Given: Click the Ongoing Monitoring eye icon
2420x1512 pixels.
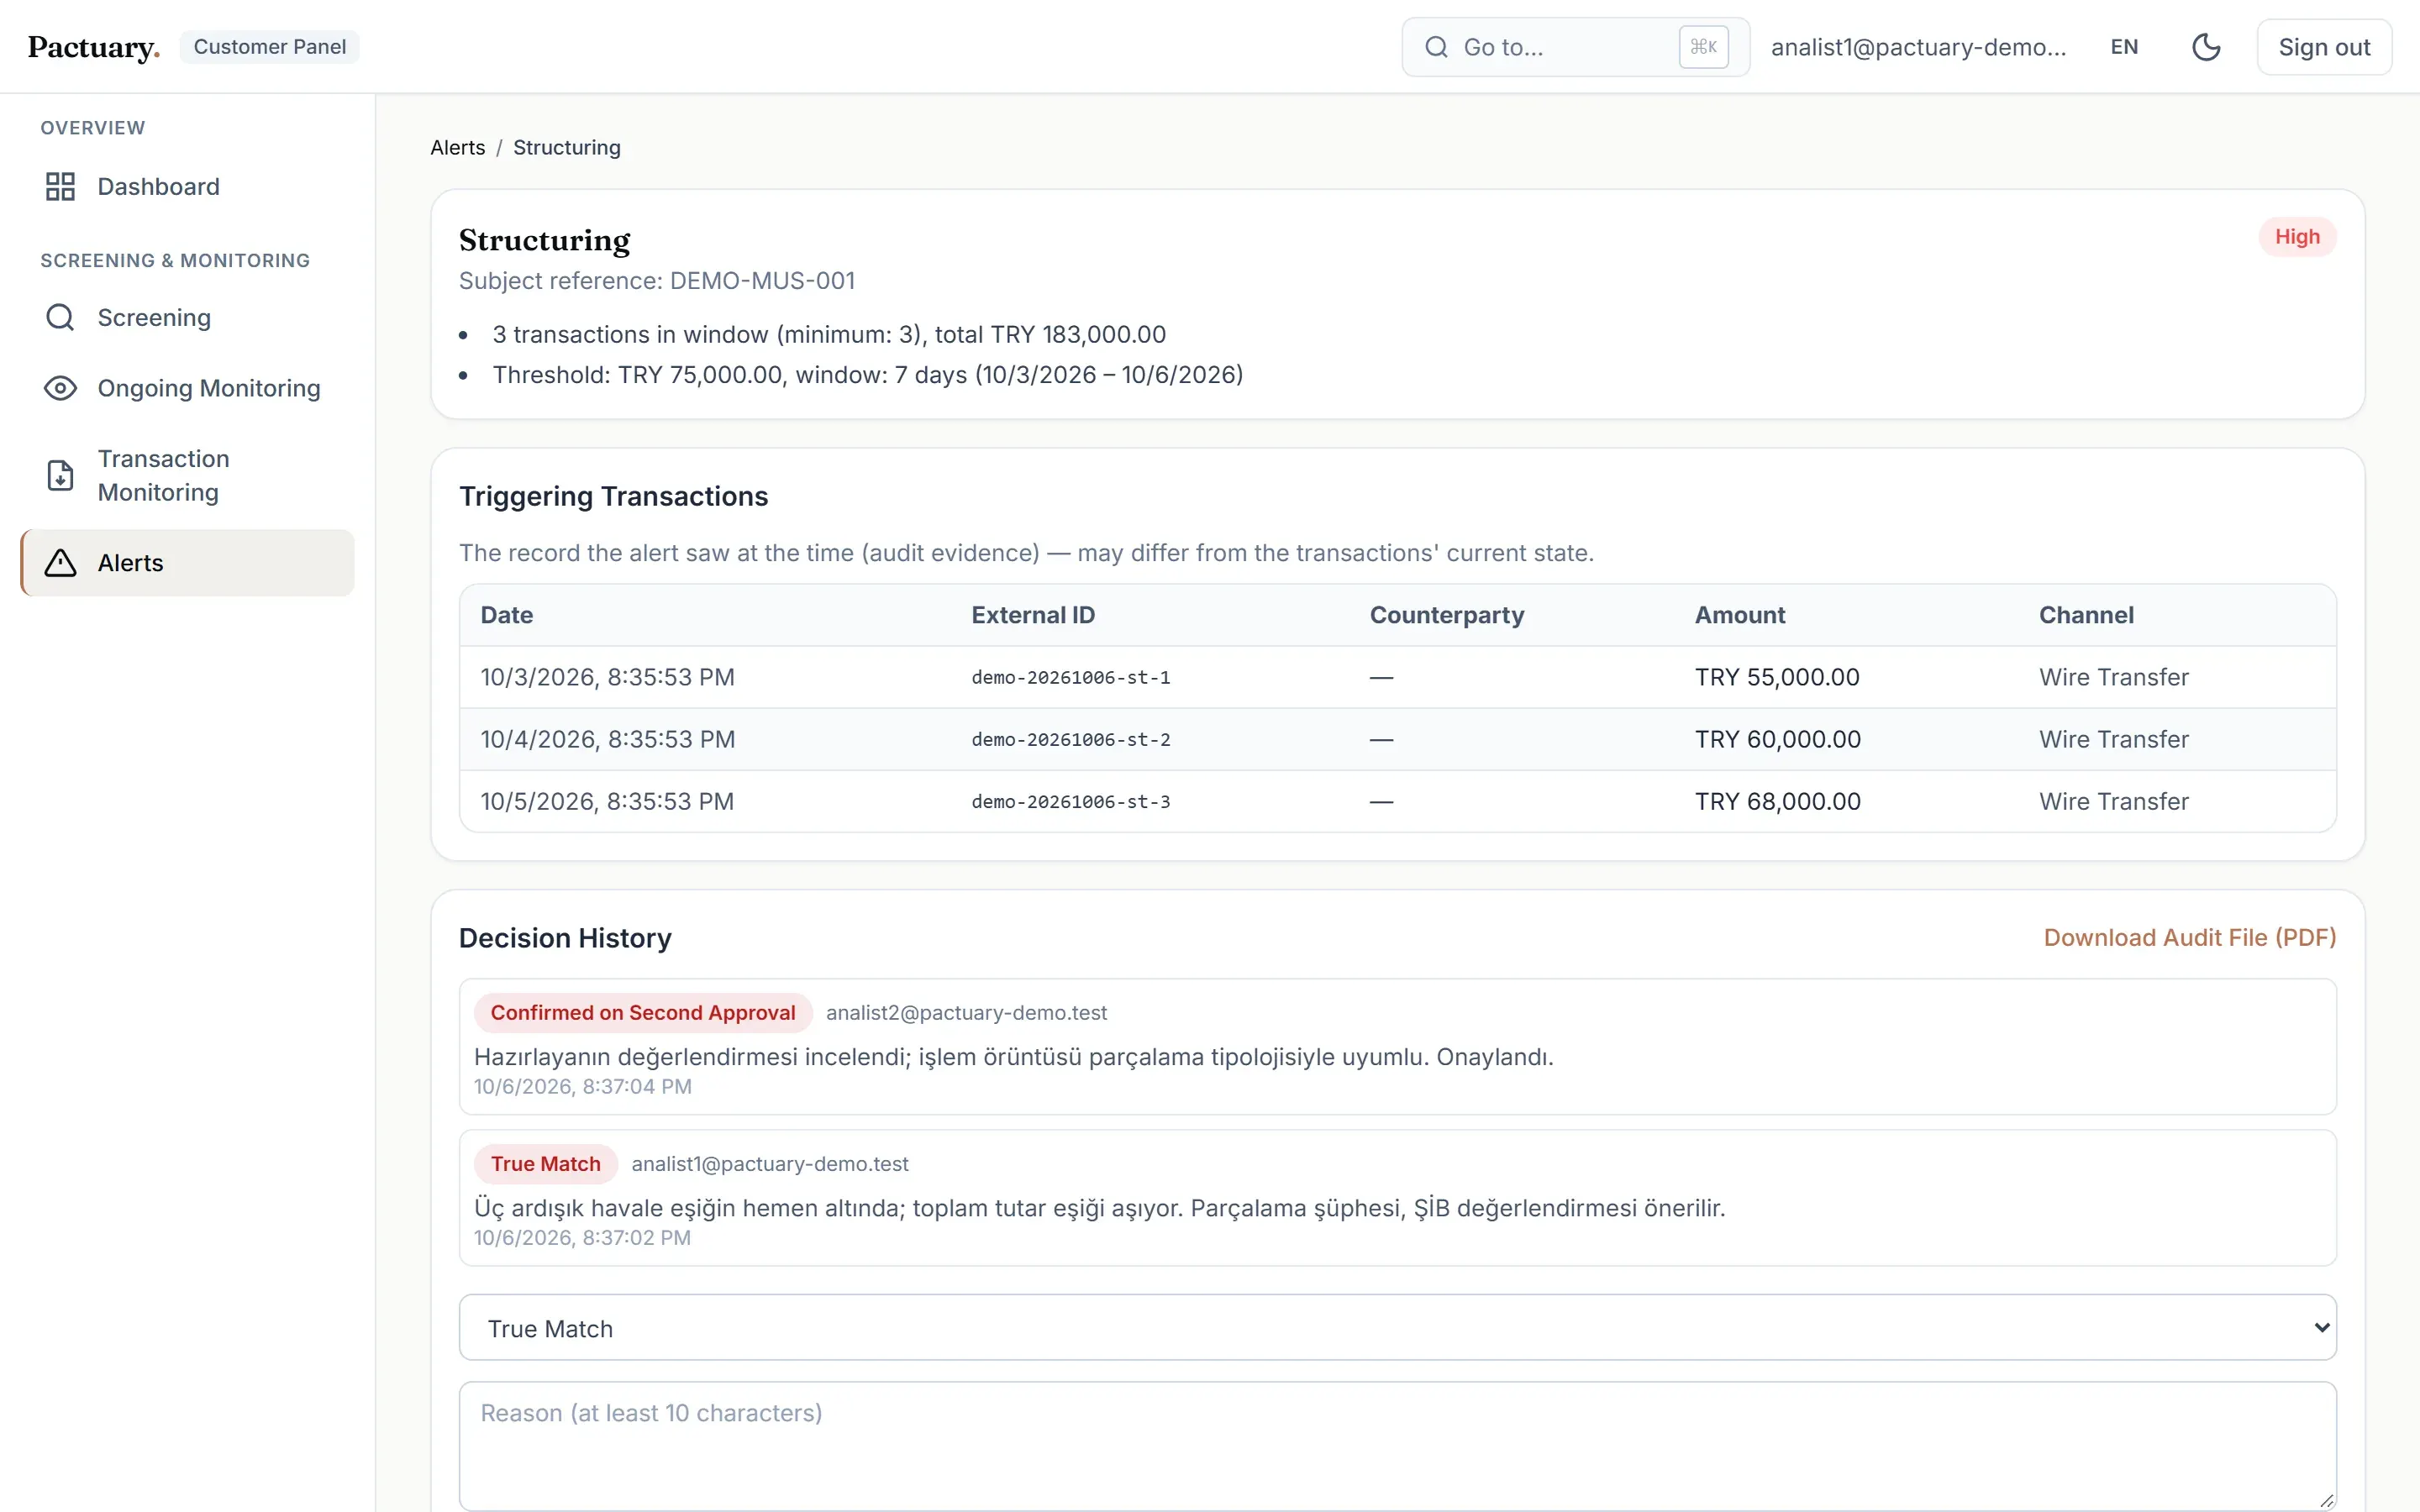Looking at the screenshot, I should [x=60, y=388].
